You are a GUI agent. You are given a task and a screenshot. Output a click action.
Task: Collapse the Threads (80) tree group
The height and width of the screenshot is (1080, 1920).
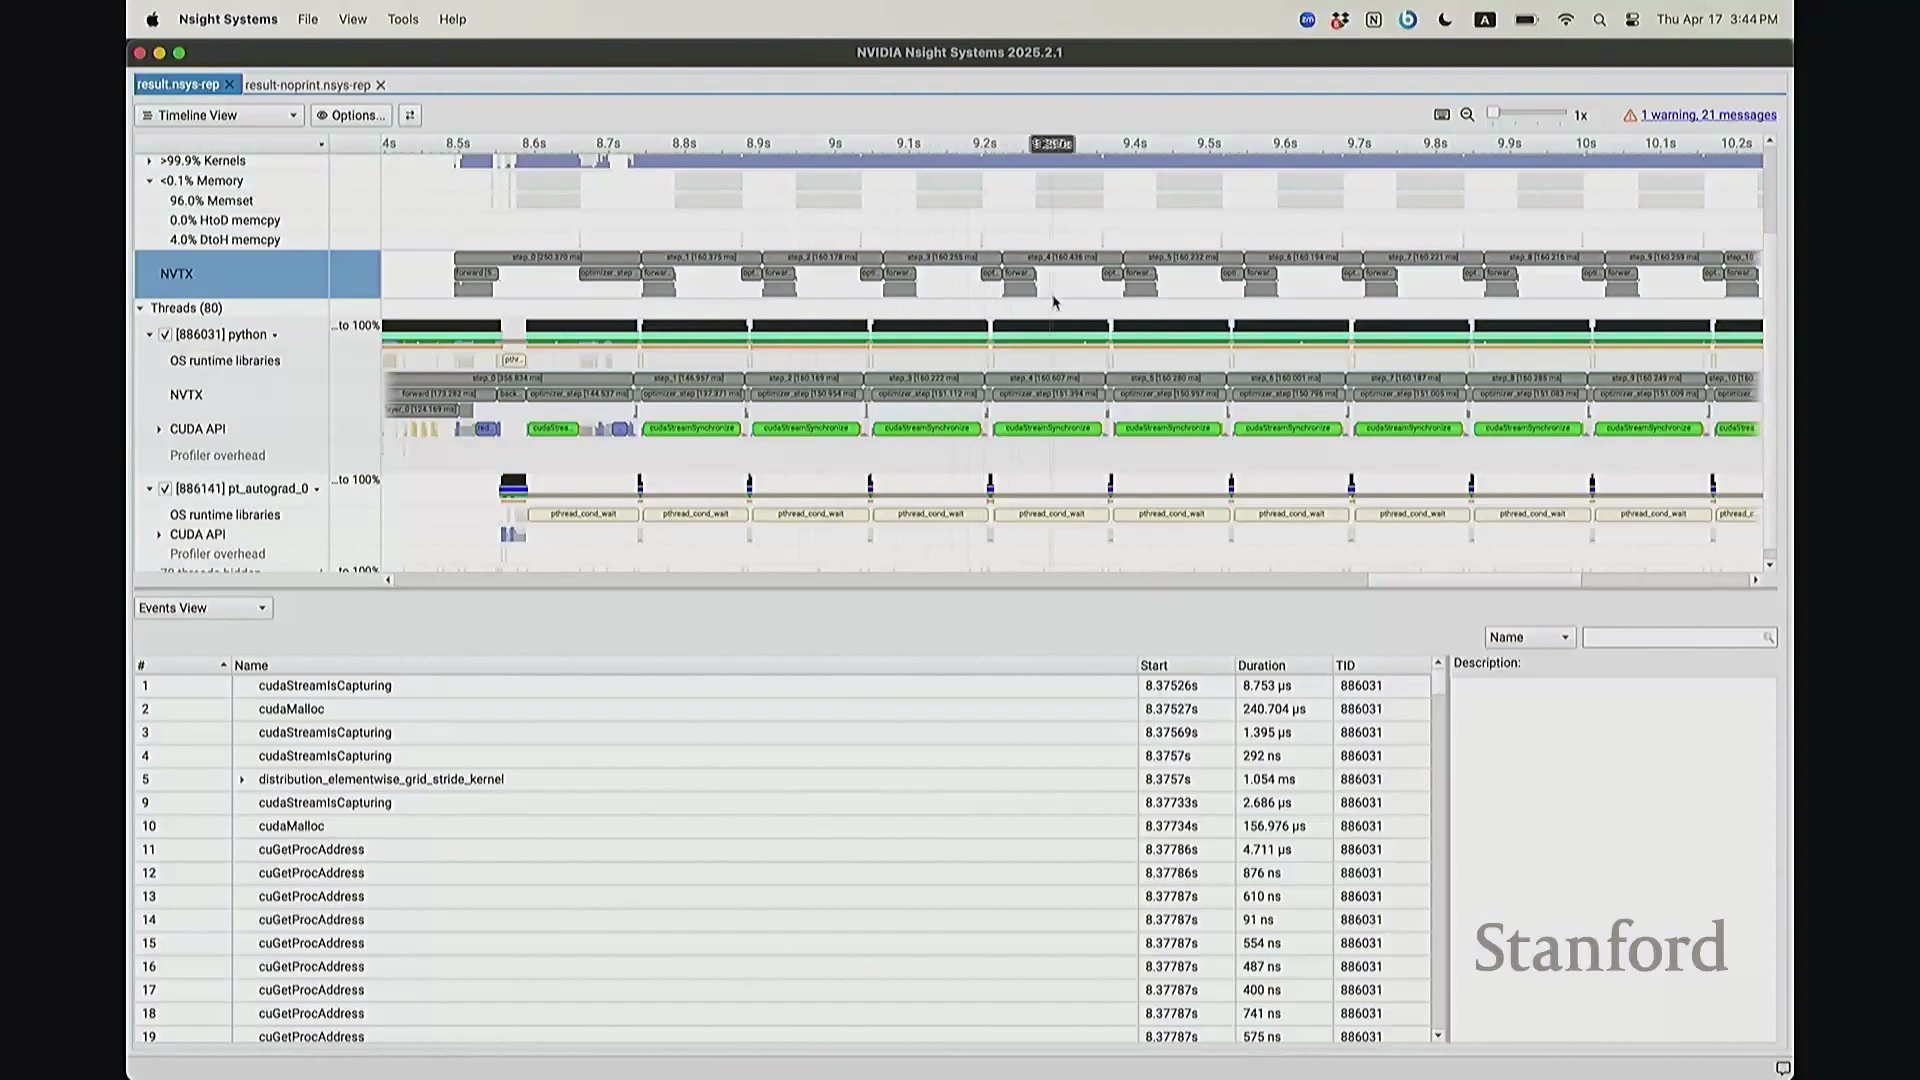coord(140,308)
